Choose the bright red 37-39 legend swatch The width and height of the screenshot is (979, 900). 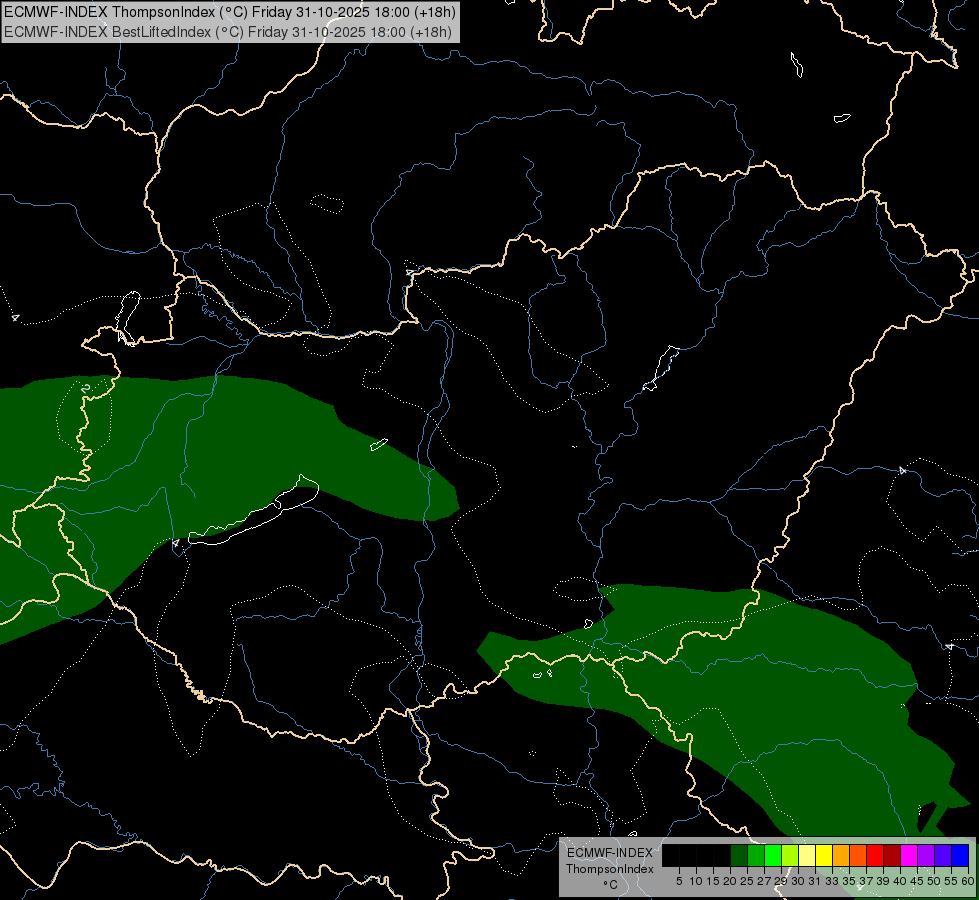coord(875,855)
